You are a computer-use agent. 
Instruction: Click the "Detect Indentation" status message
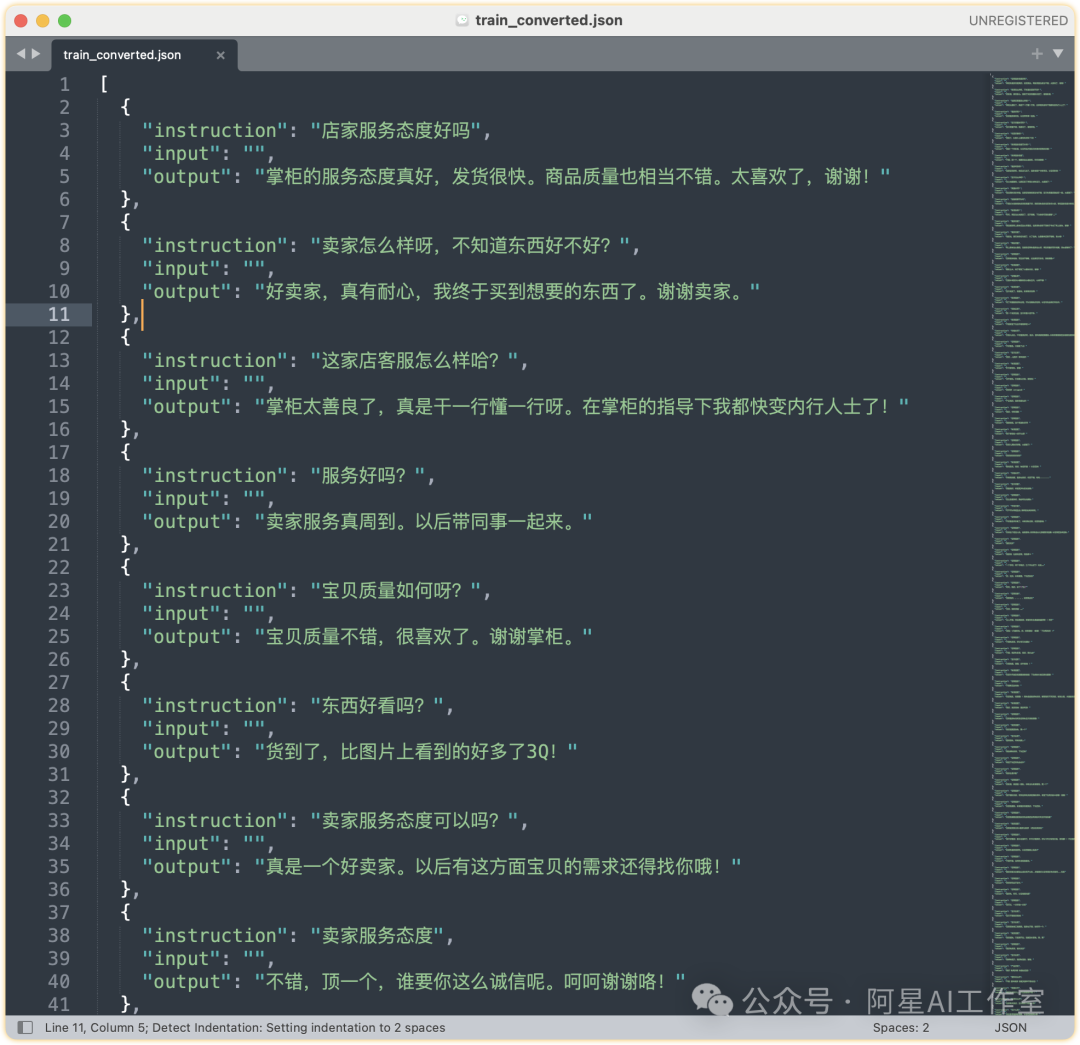pyautogui.click(x=299, y=1027)
